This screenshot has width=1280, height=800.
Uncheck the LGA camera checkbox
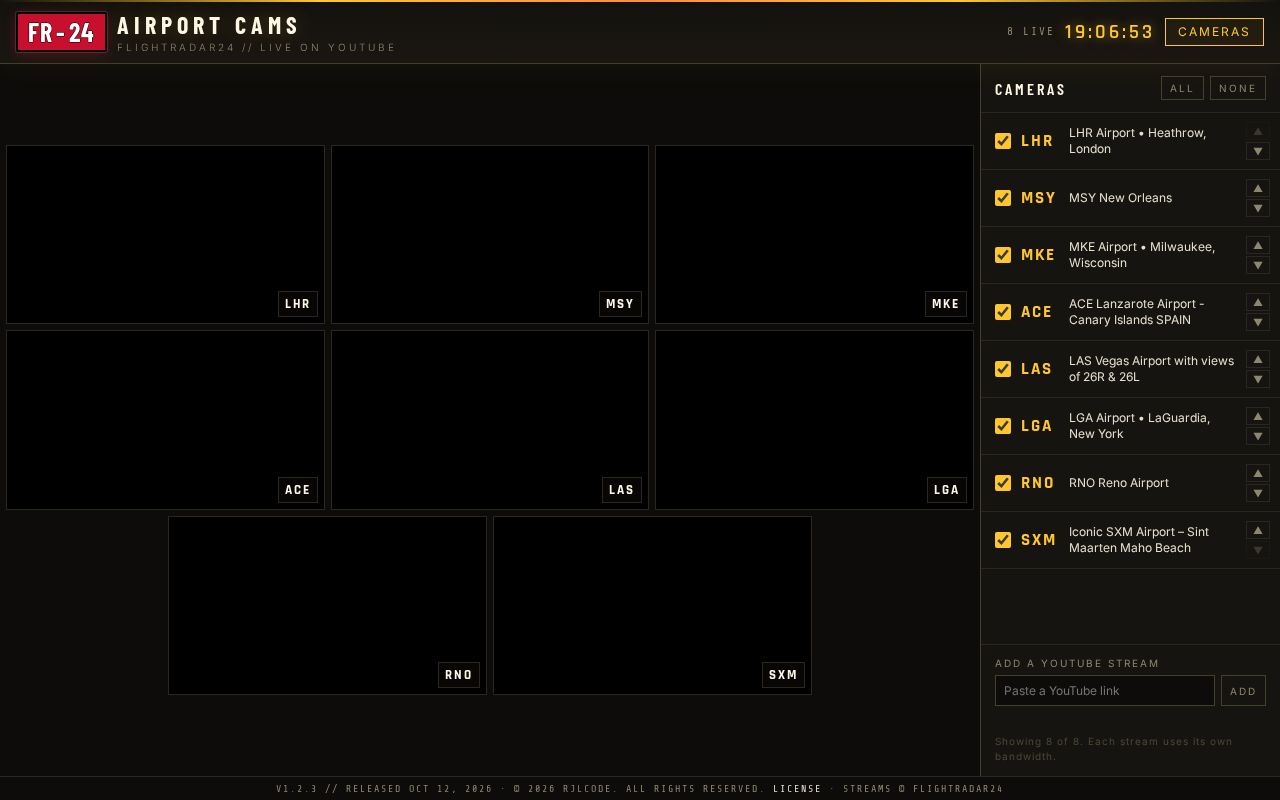pyautogui.click(x=1003, y=426)
